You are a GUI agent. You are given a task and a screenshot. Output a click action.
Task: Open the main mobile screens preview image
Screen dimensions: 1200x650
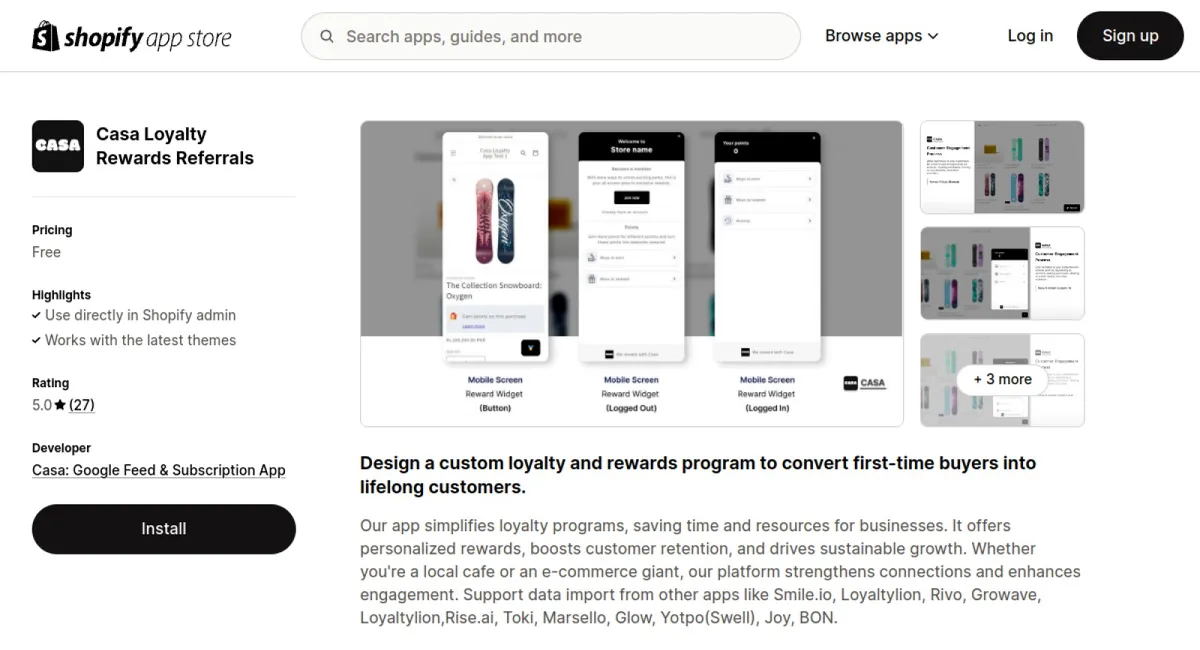pos(632,273)
